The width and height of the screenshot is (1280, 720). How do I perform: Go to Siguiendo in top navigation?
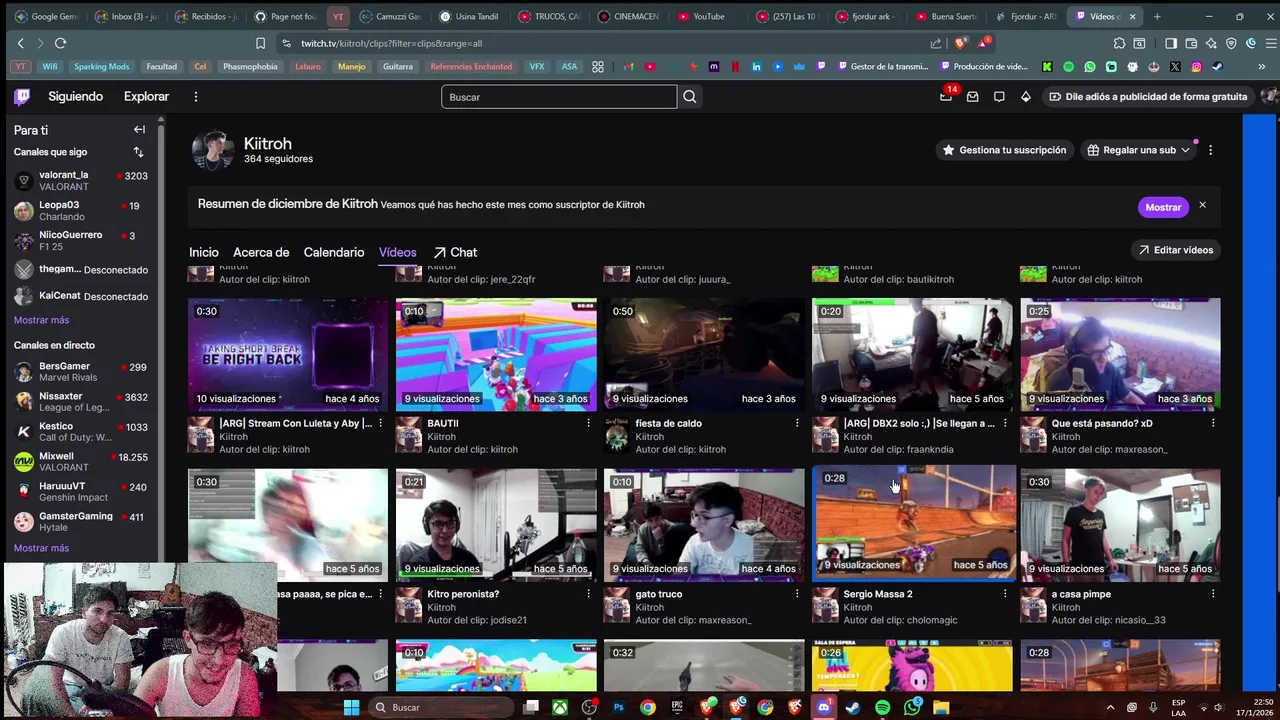click(76, 97)
